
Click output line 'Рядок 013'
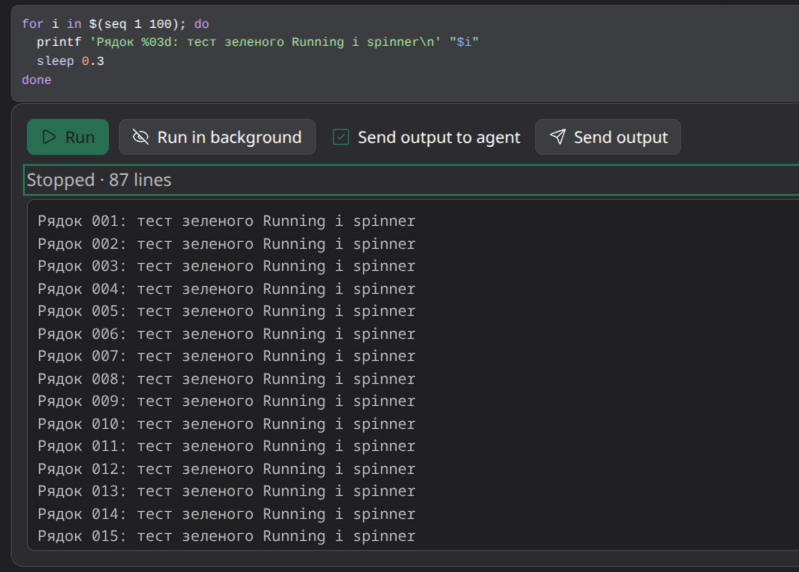tap(227, 492)
